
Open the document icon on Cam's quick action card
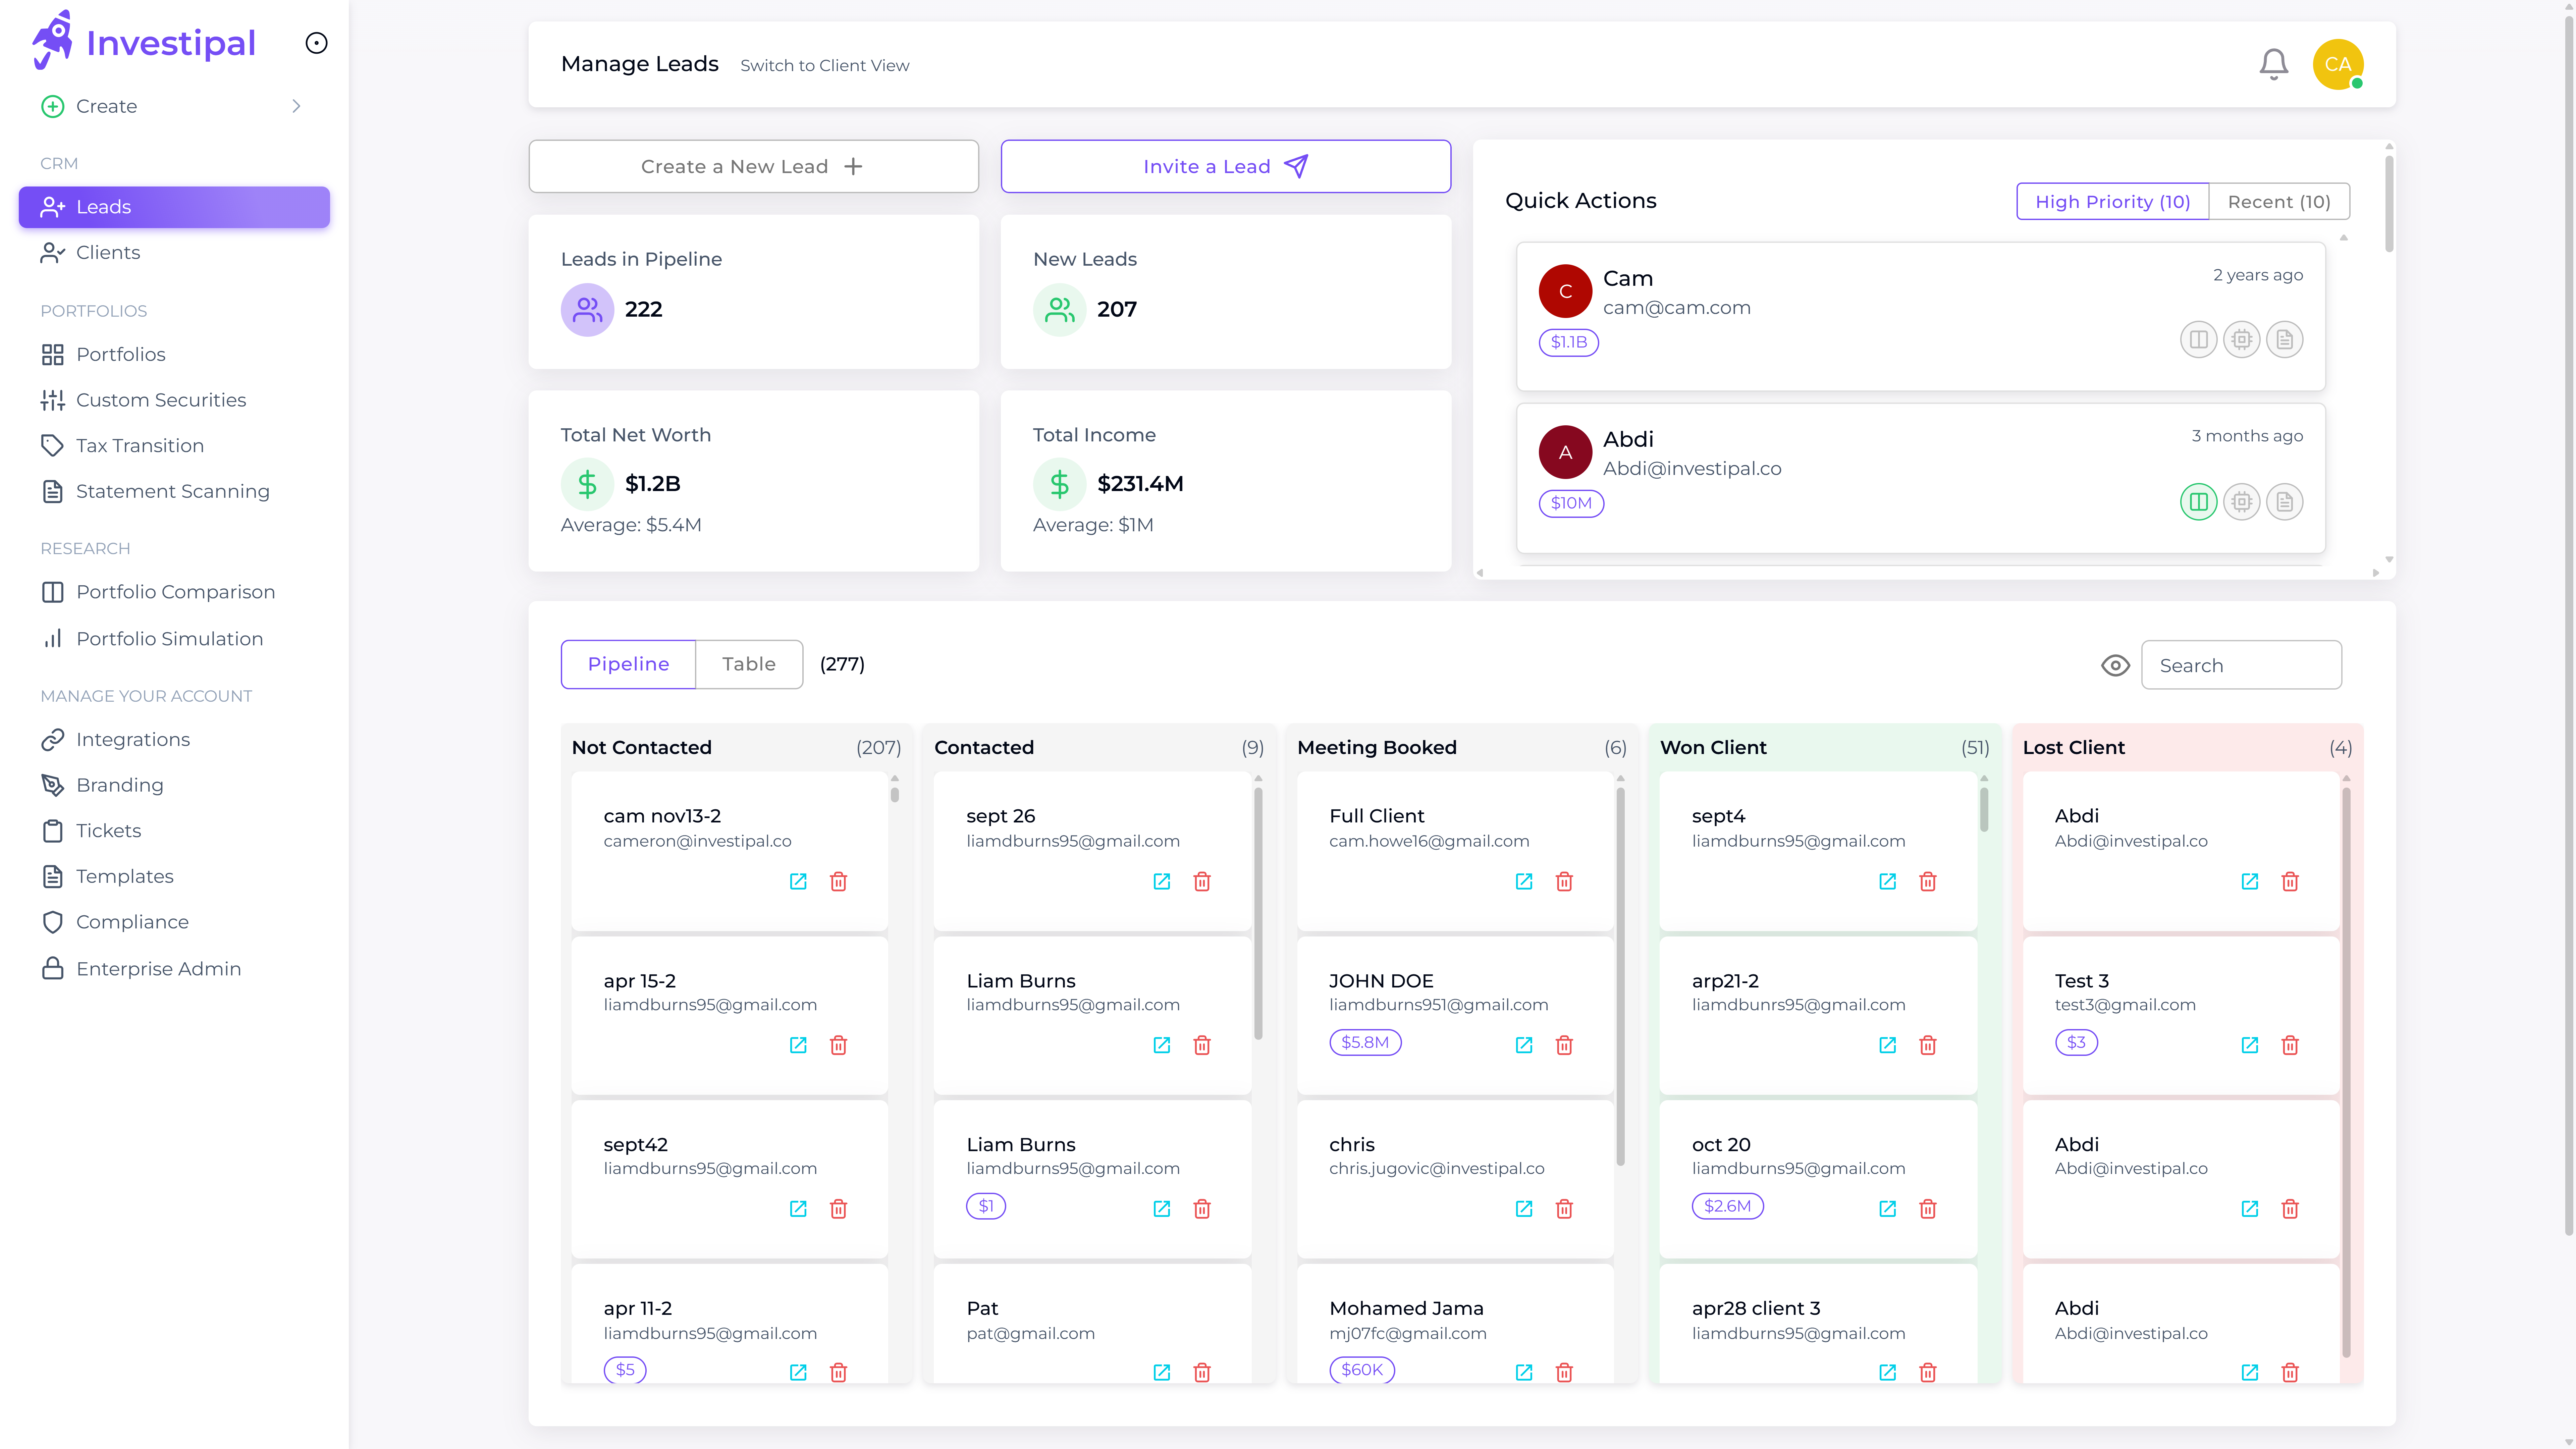(x=2285, y=339)
